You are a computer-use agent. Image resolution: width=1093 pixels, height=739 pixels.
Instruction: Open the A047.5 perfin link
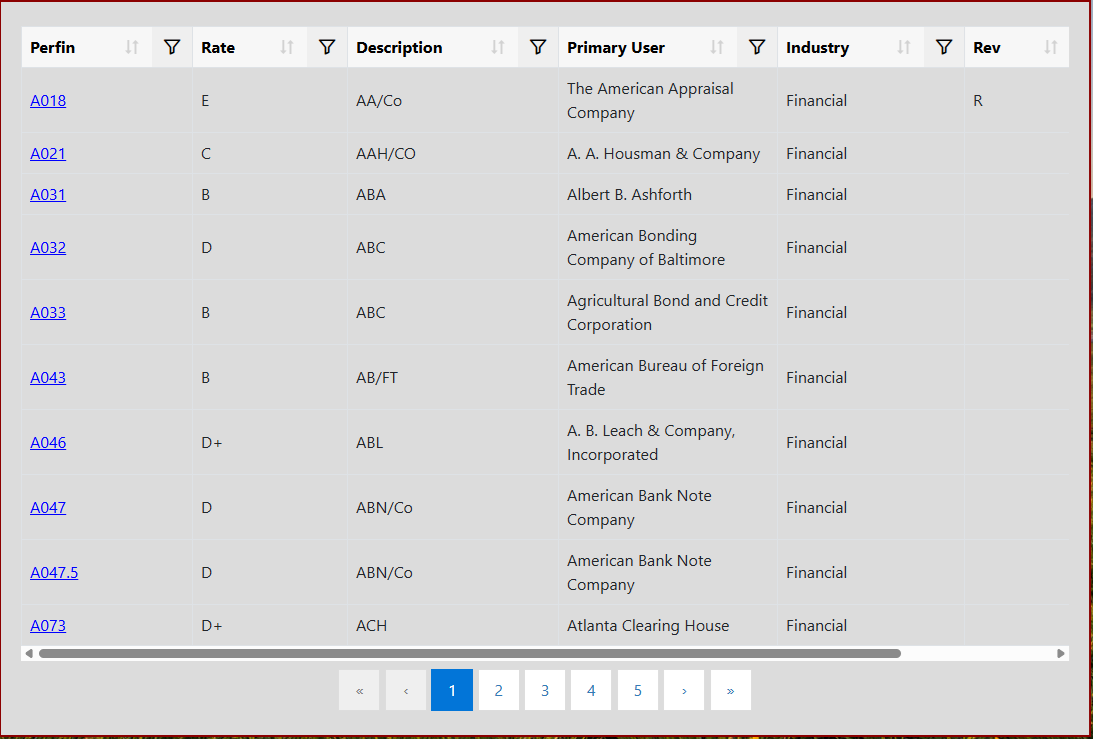(54, 572)
